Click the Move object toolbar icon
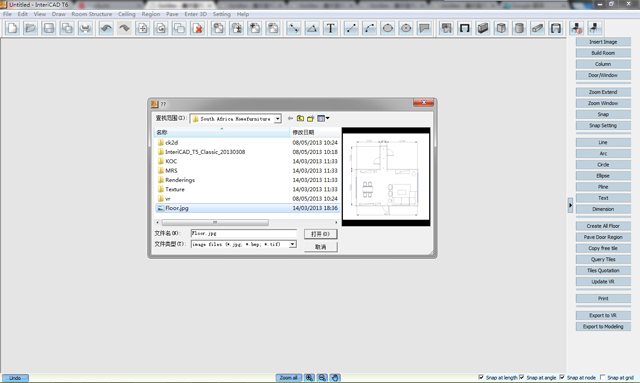Screen dimensions: 640x383 143,28
